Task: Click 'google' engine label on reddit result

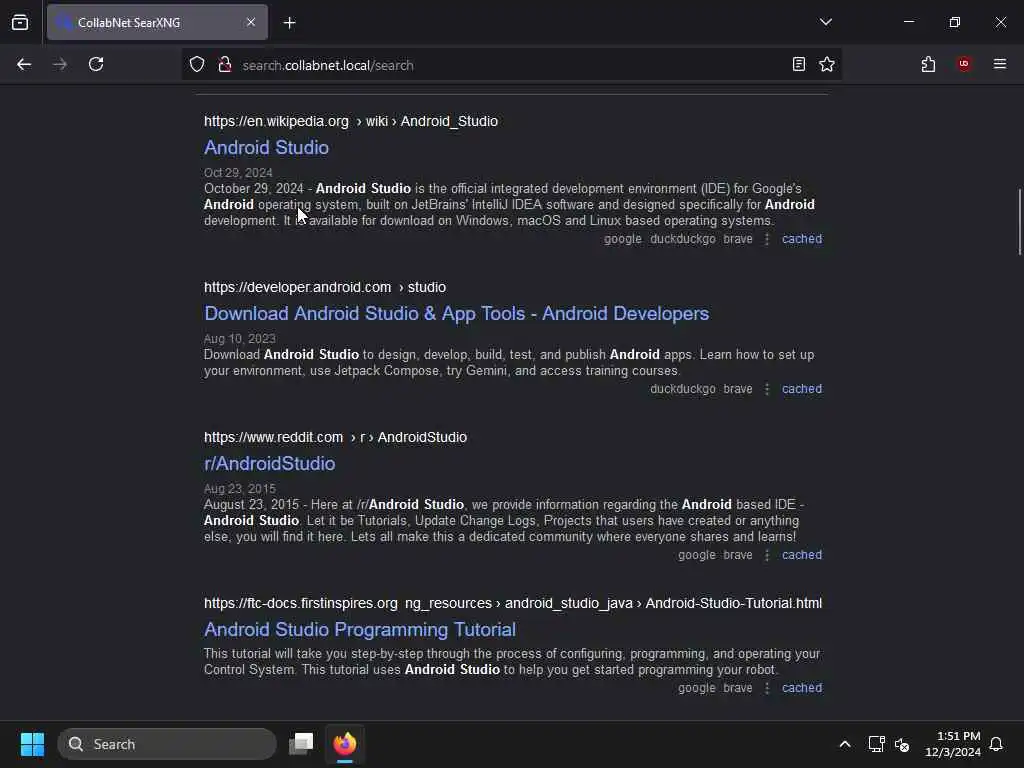Action: click(697, 555)
